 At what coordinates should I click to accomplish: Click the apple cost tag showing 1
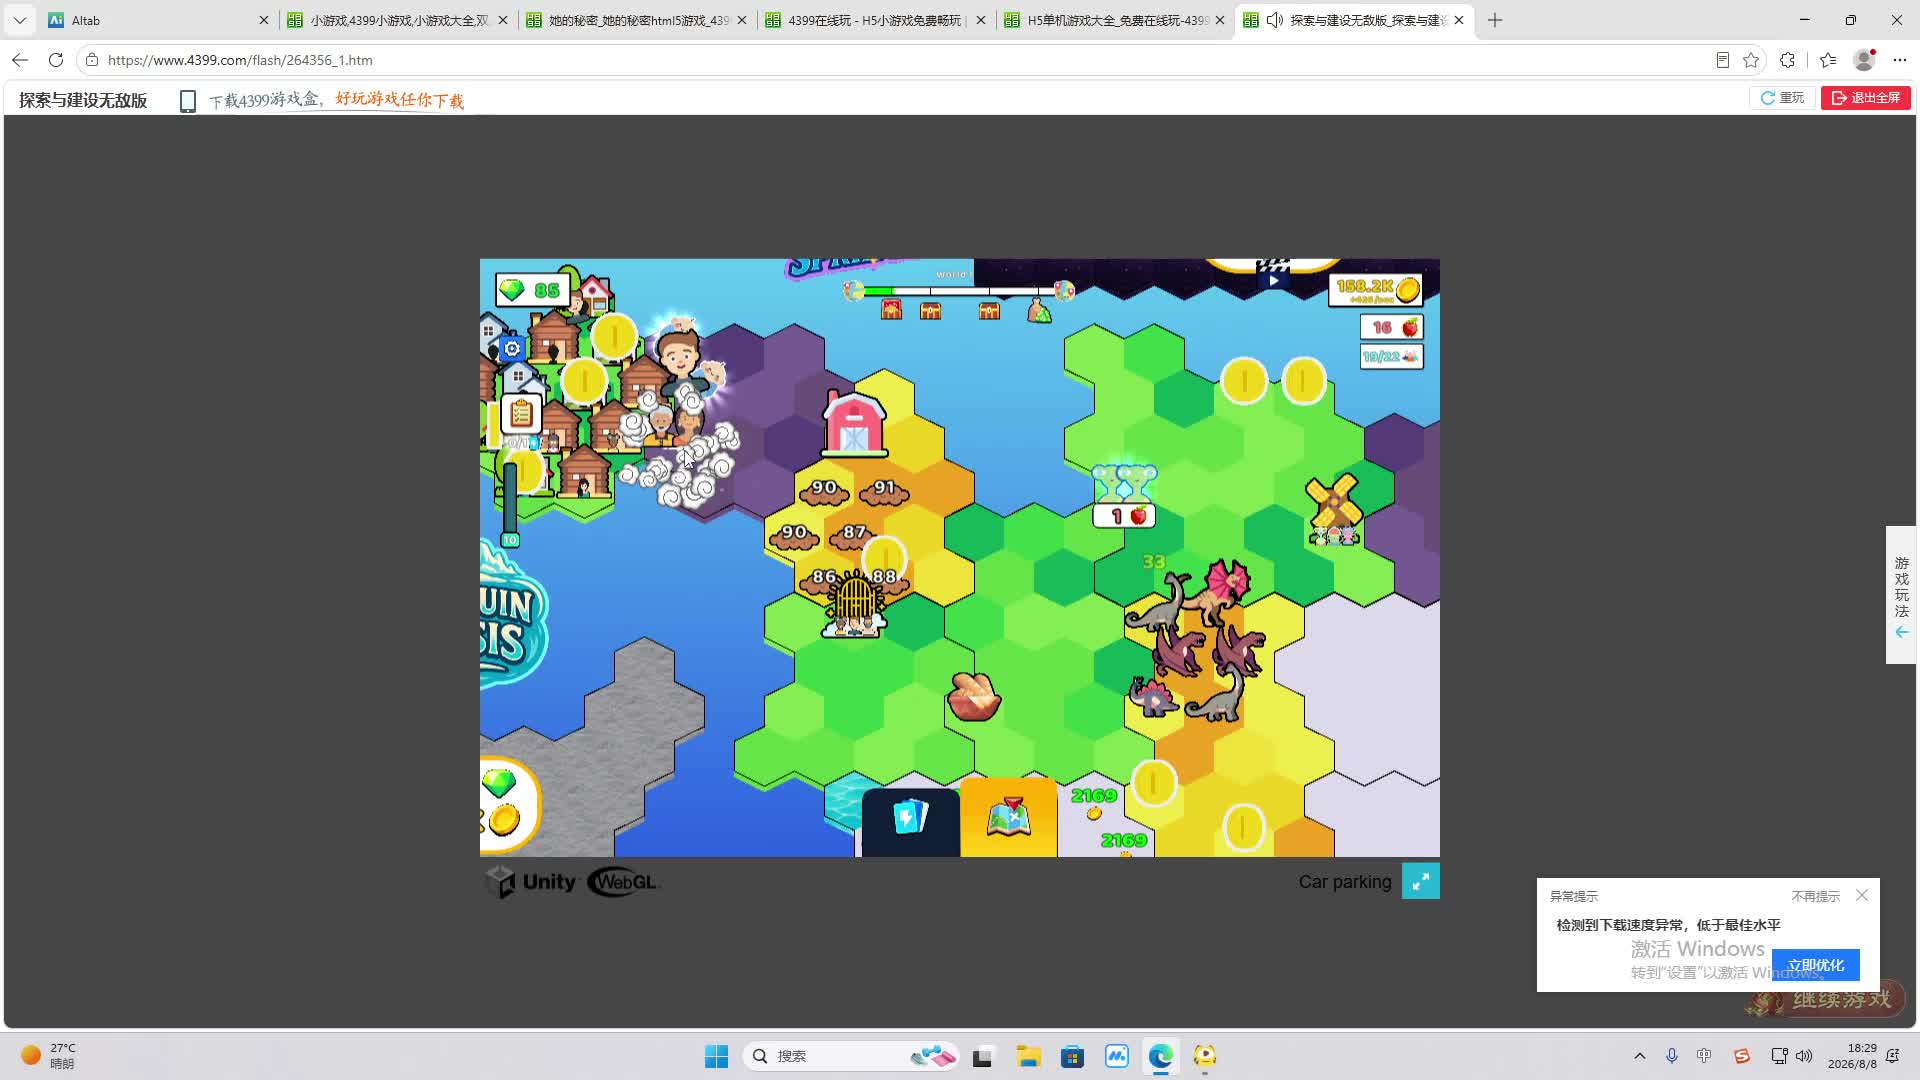point(1125,516)
